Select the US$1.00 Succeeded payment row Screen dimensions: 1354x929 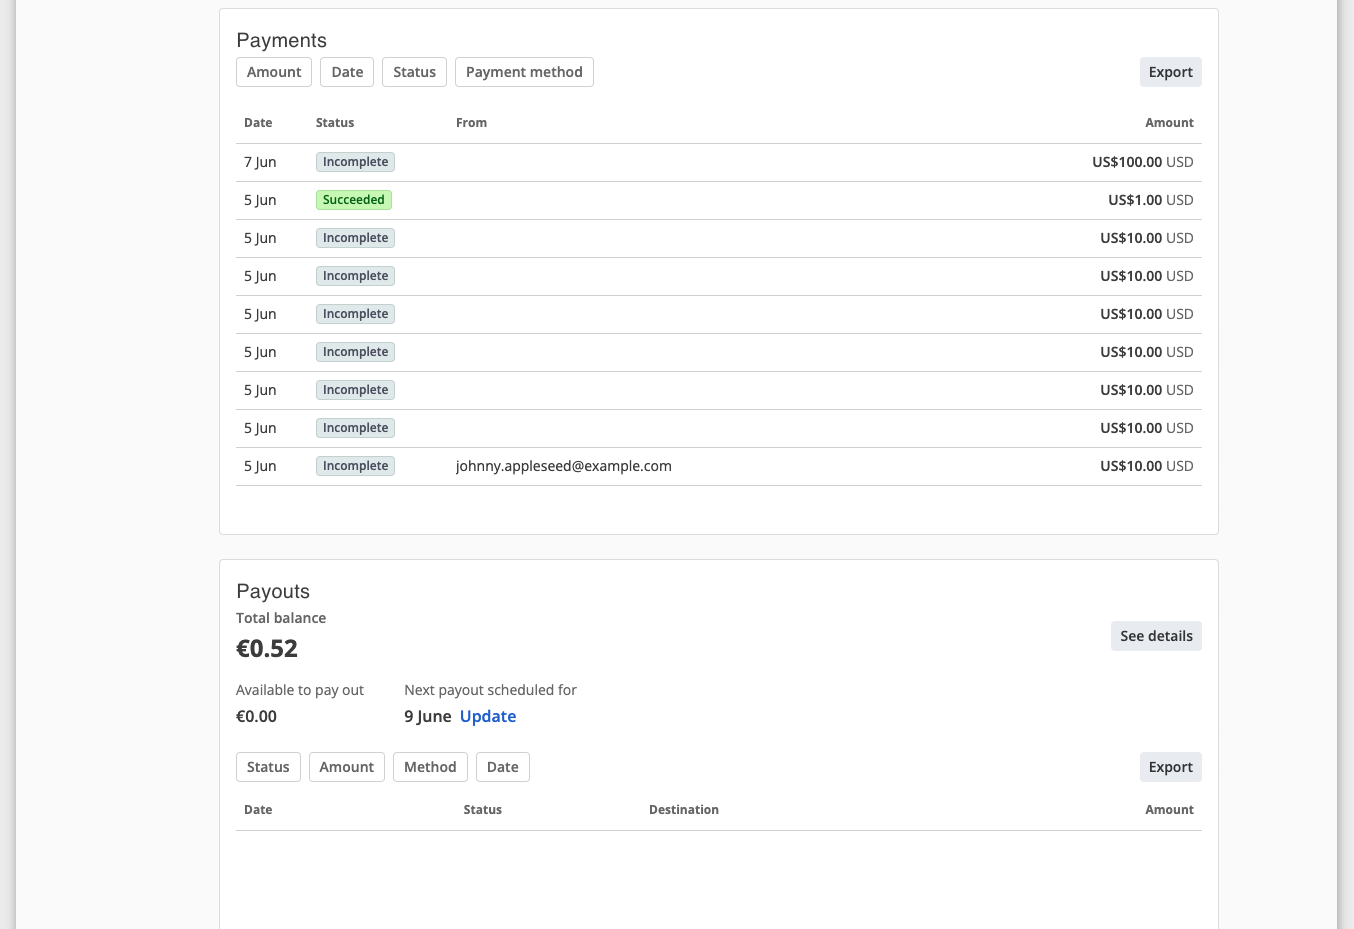pyautogui.click(x=718, y=199)
